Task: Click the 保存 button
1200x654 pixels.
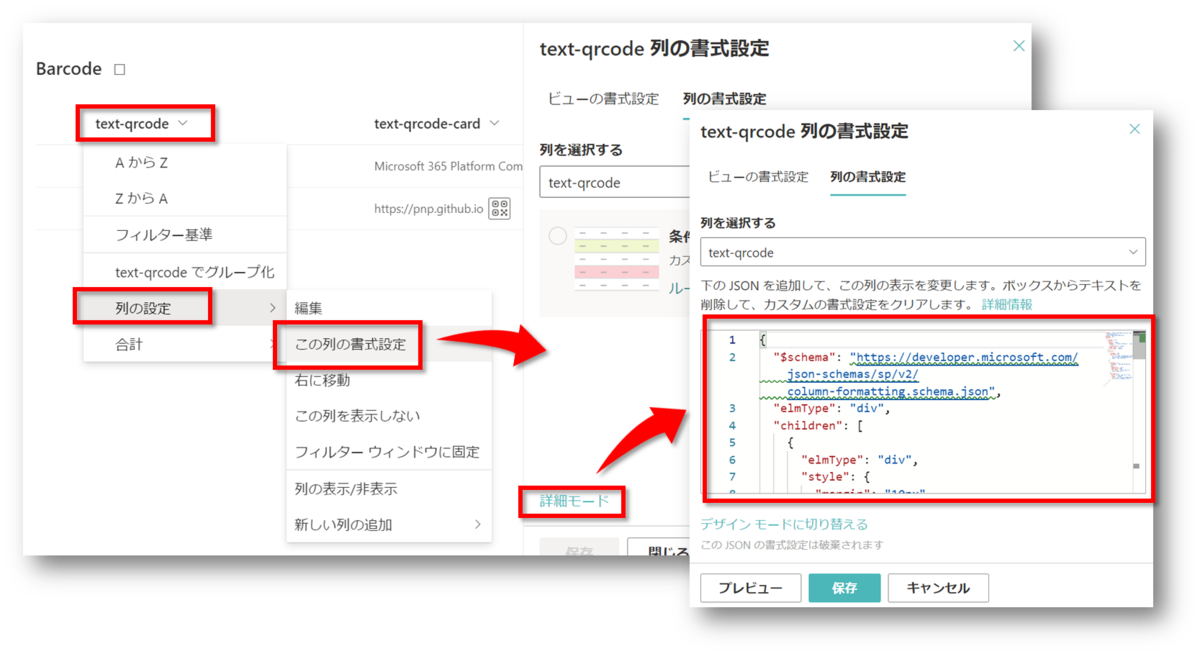Action: [x=844, y=588]
